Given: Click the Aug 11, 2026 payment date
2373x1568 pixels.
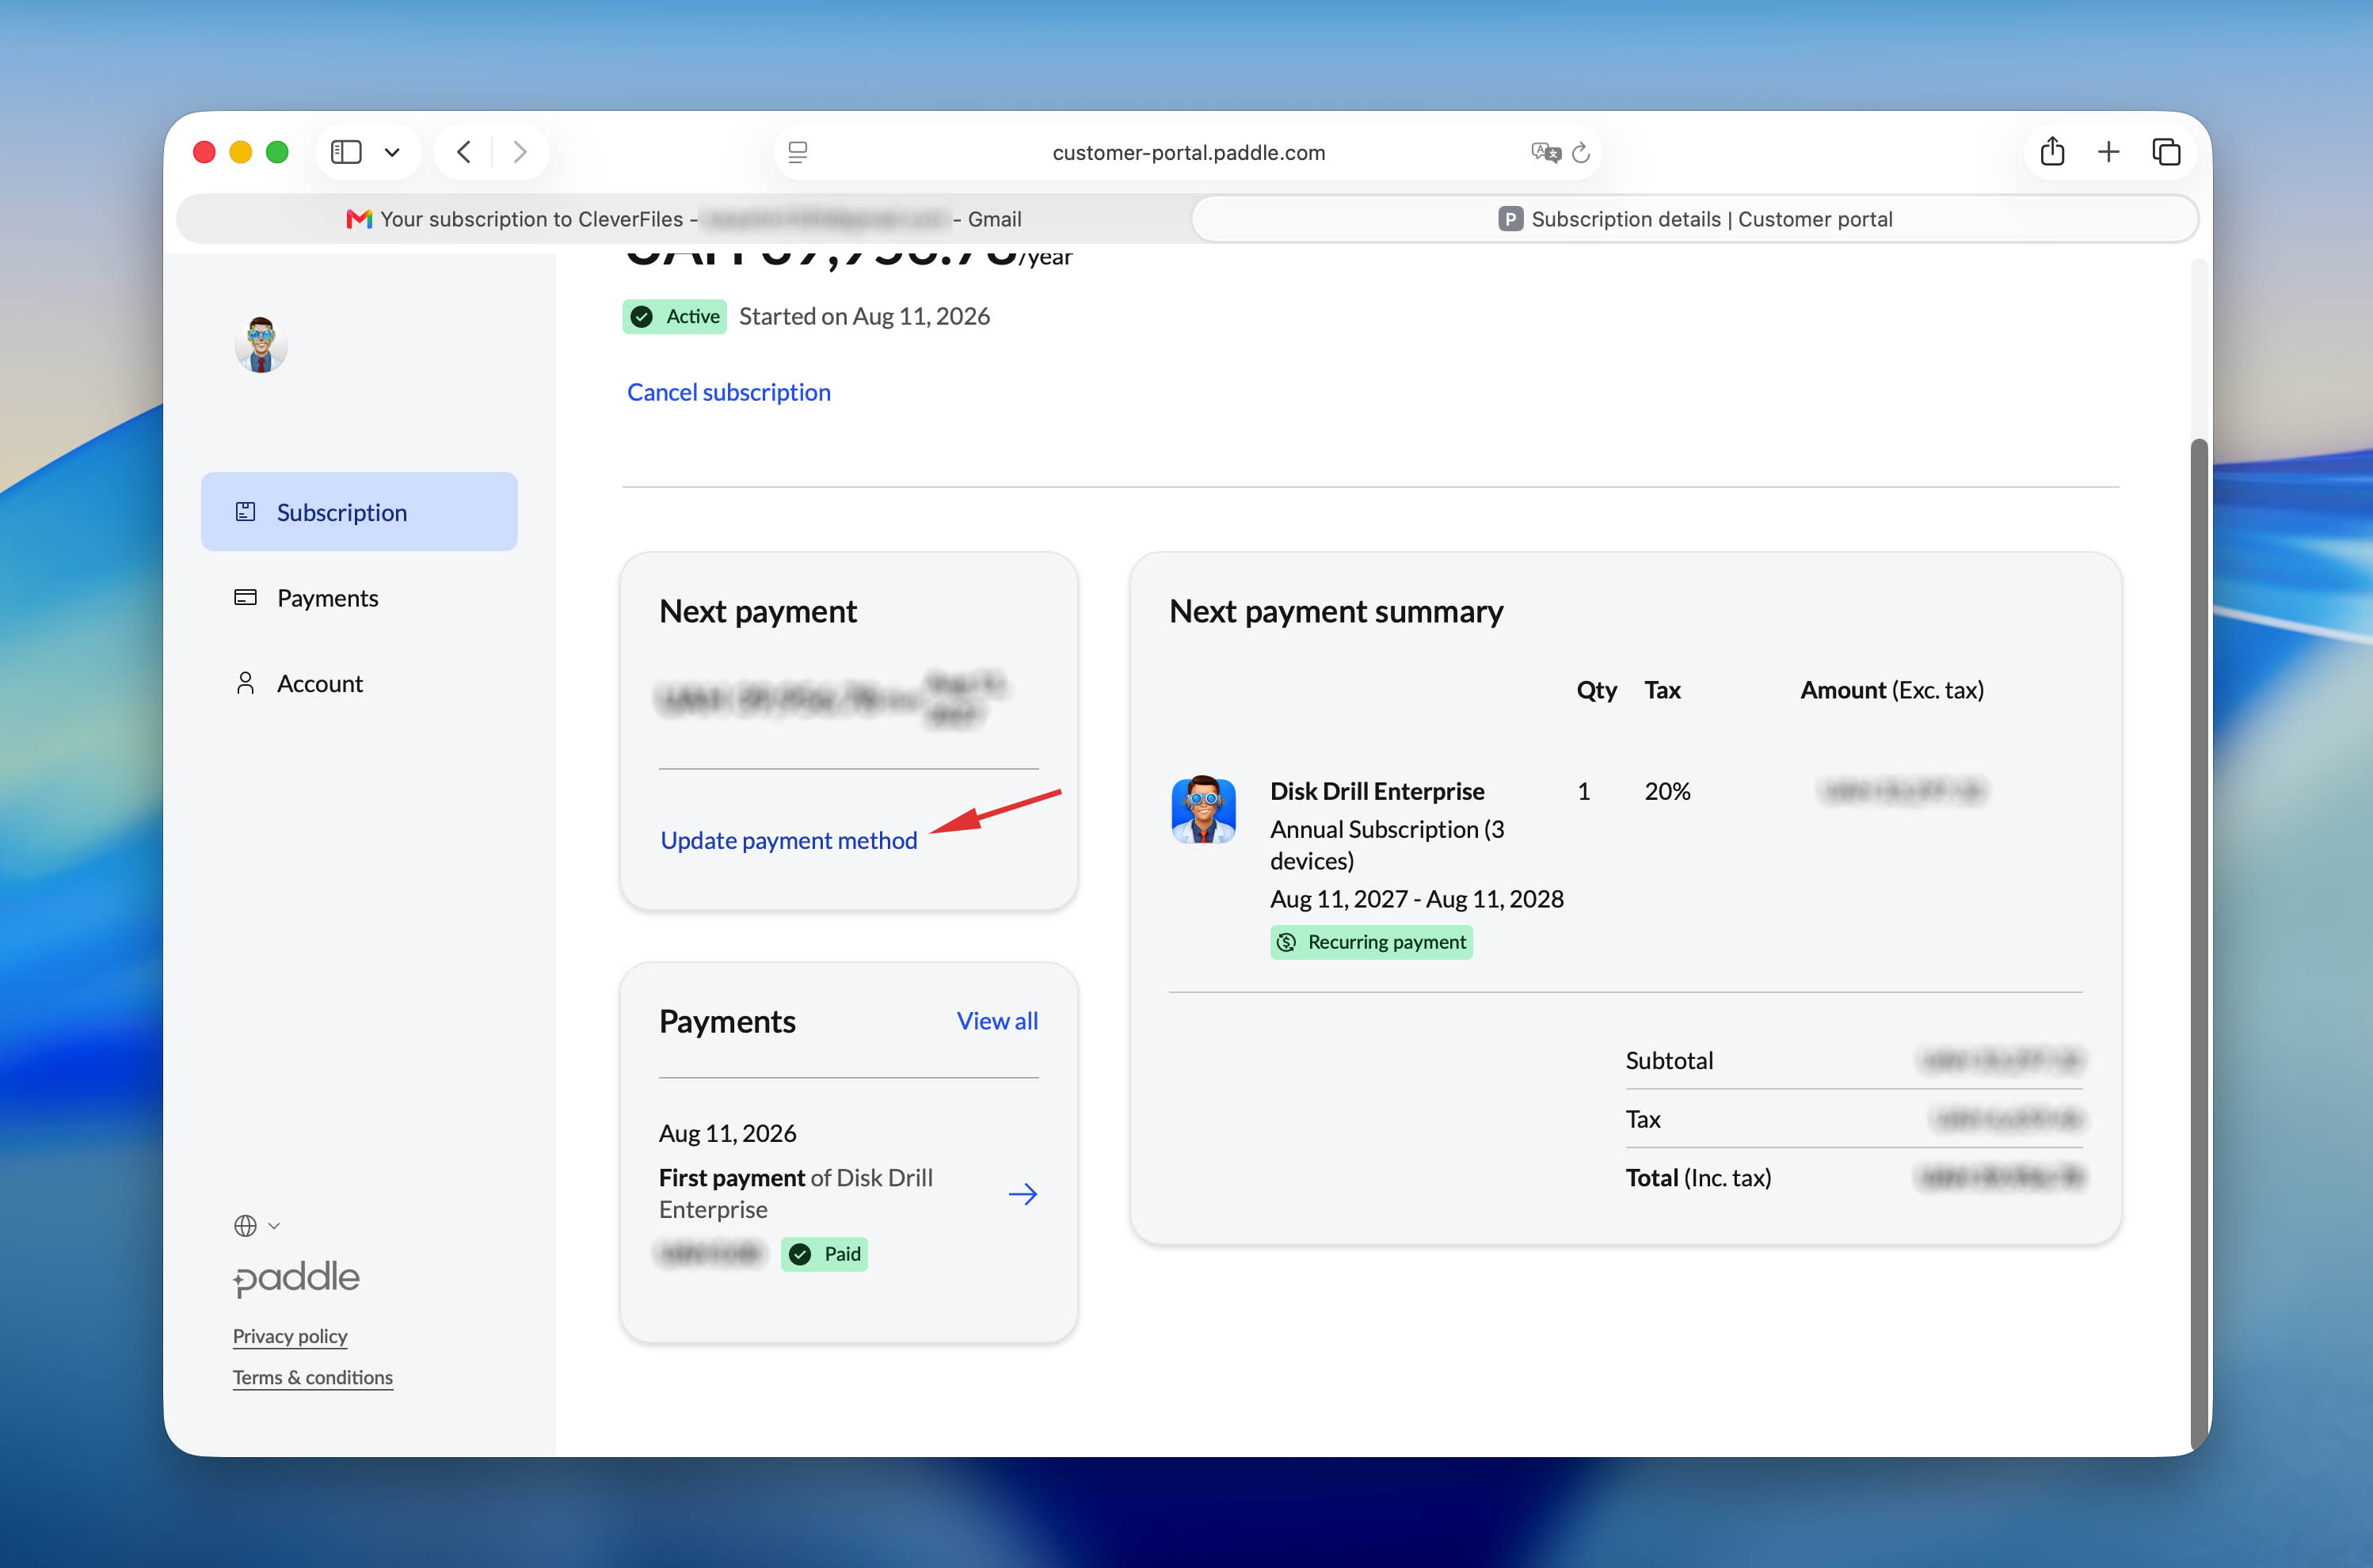Looking at the screenshot, I should point(728,1133).
